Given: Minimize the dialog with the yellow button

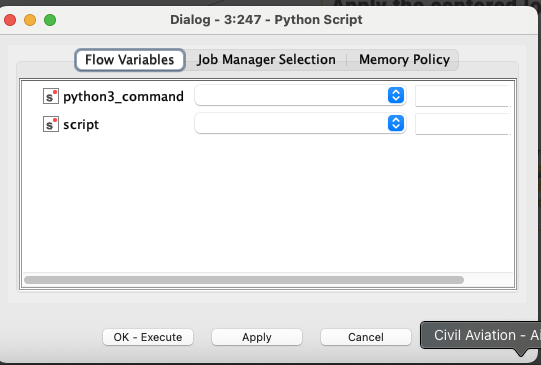Looking at the screenshot, I should (30, 20).
